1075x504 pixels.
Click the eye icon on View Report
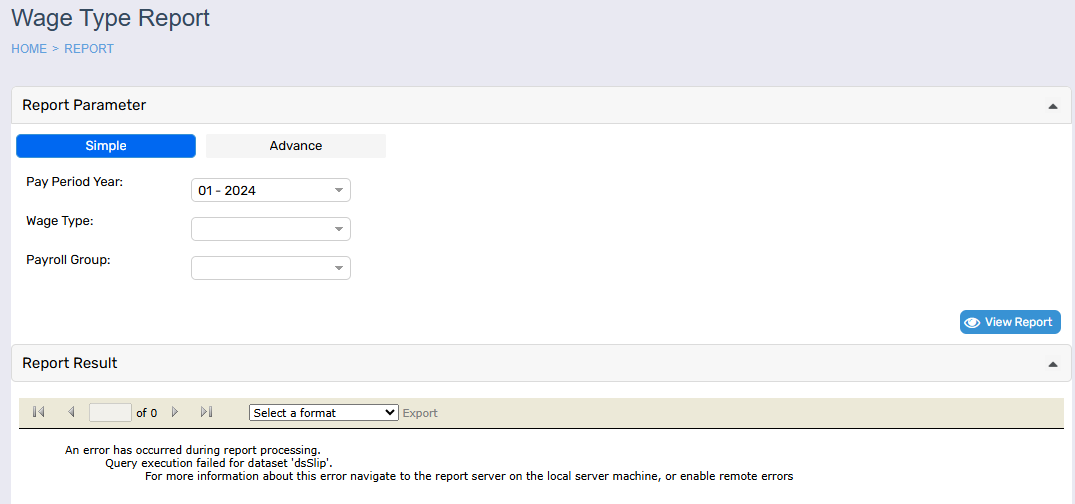[x=972, y=322]
